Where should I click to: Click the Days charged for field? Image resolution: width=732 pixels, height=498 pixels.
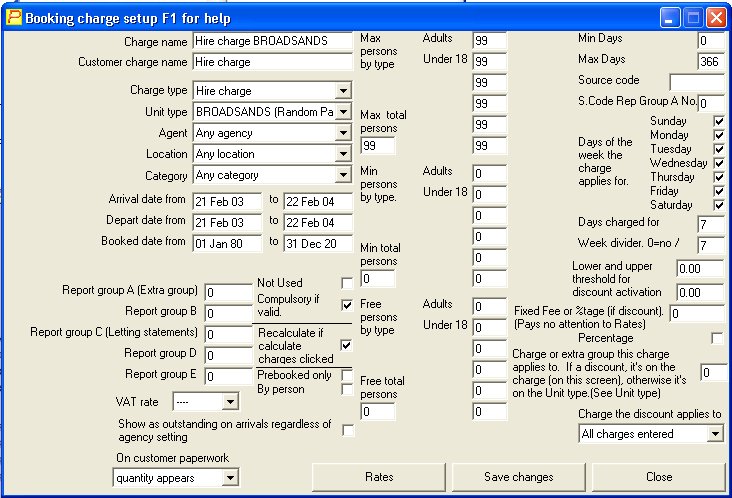711,224
